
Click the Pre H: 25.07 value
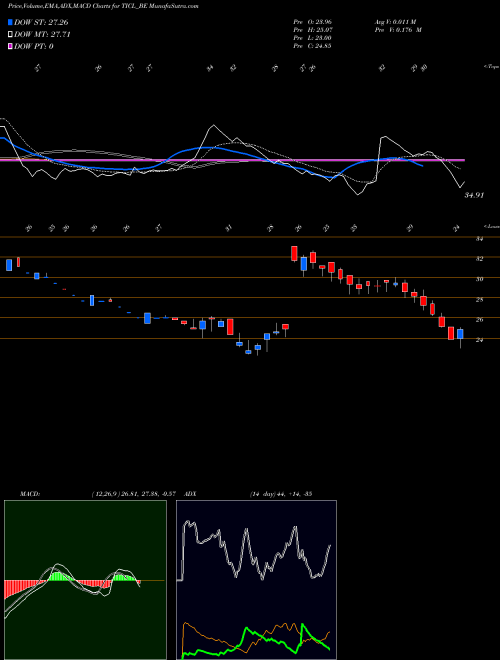point(313,30)
